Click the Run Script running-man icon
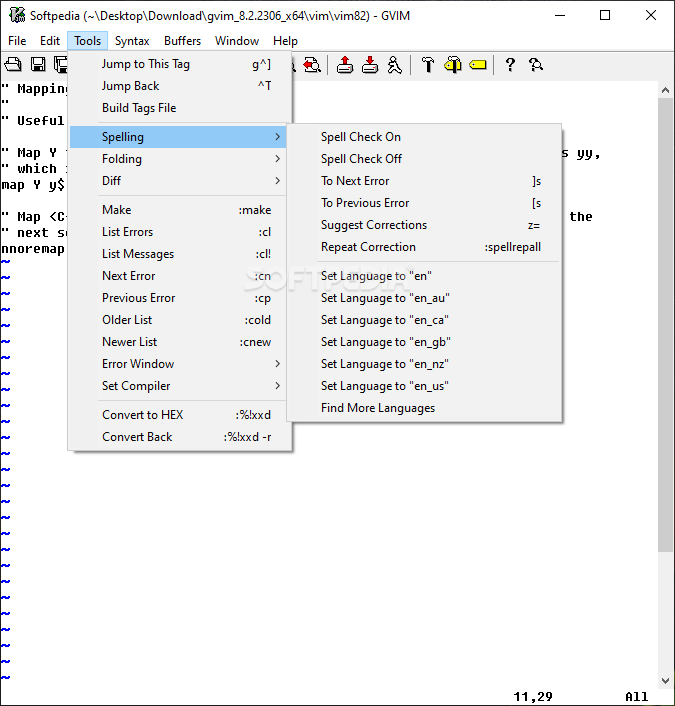The image size is (675, 706). [x=394, y=65]
